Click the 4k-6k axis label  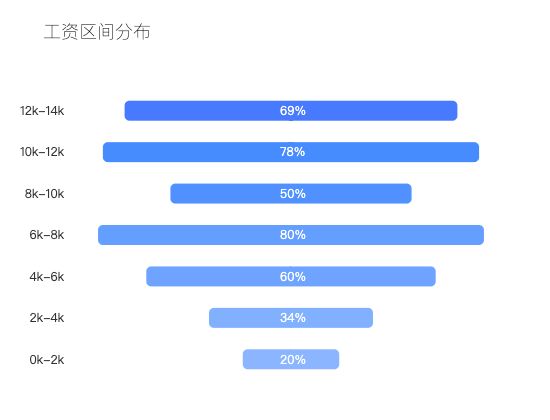pyautogui.click(x=47, y=277)
